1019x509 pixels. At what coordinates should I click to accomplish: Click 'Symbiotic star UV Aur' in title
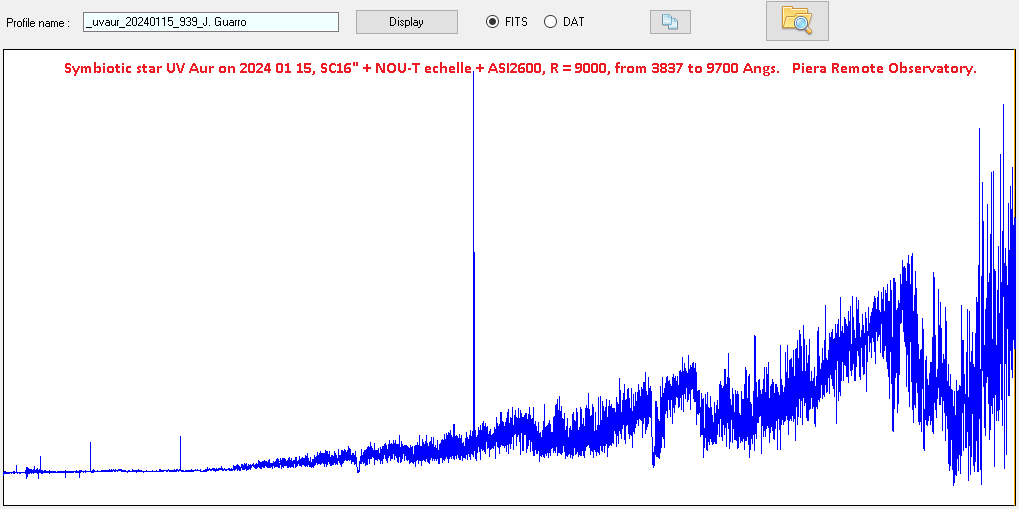(x=130, y=69)
